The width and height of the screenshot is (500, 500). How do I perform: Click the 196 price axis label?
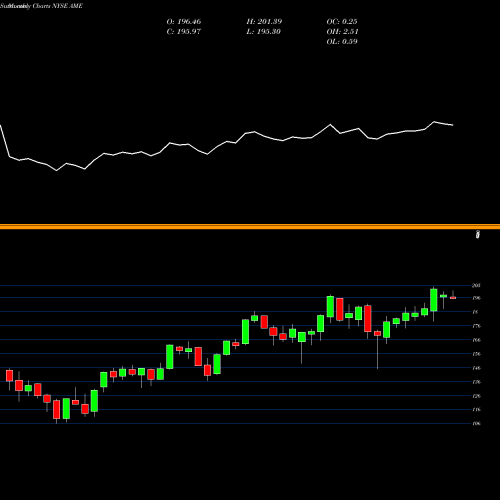477,298
